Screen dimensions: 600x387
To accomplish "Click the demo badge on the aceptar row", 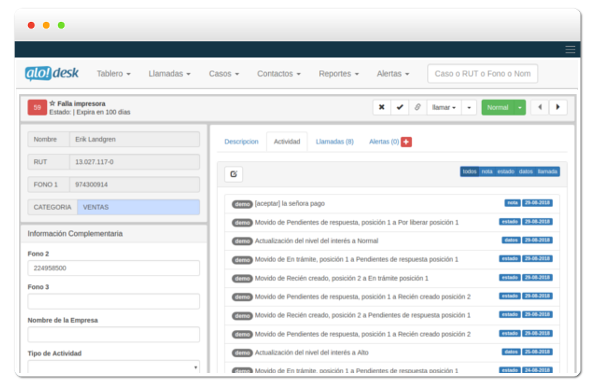I will [x=242, y=204].
